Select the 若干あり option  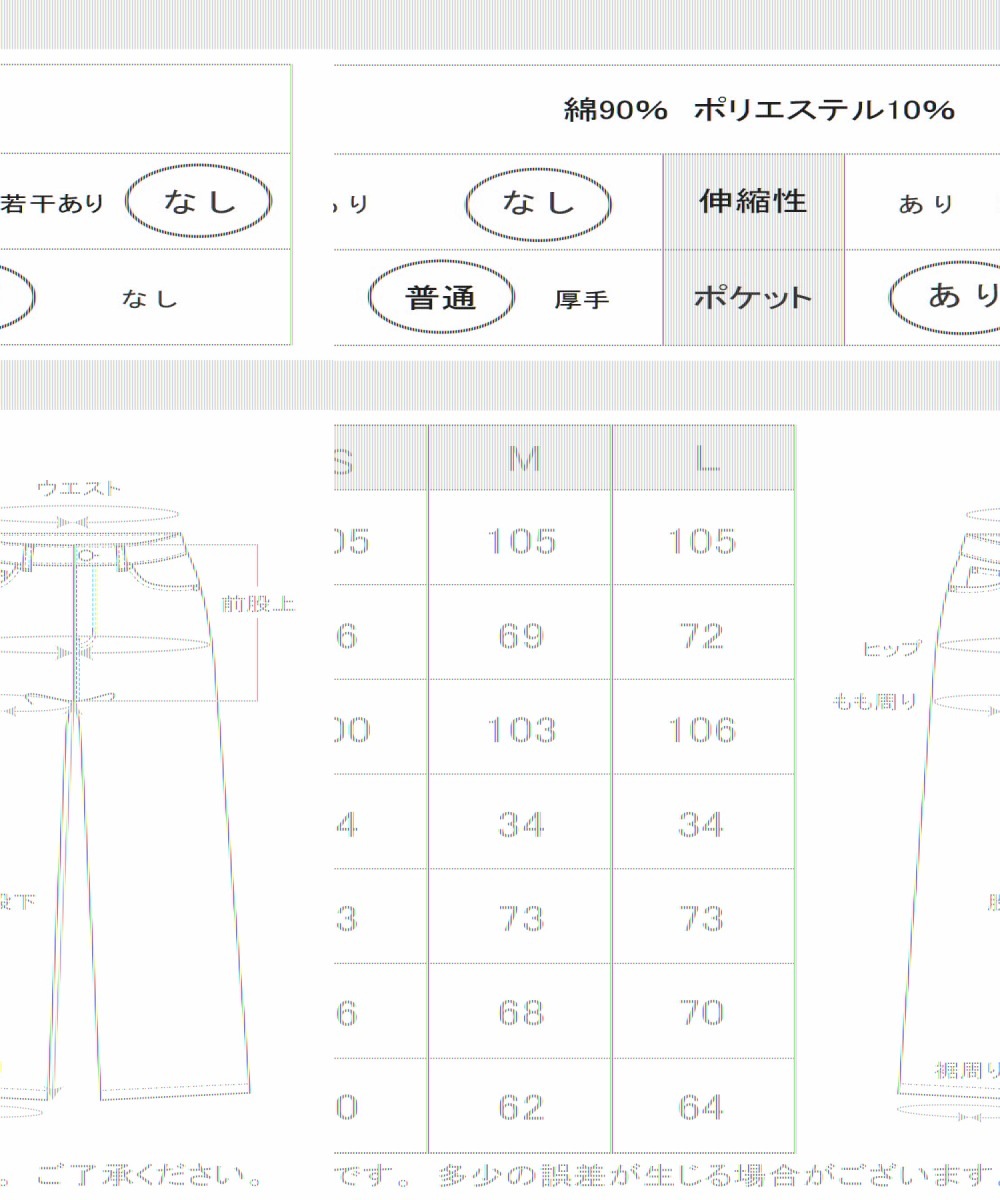pyautogui.click(x=54, y=204)
